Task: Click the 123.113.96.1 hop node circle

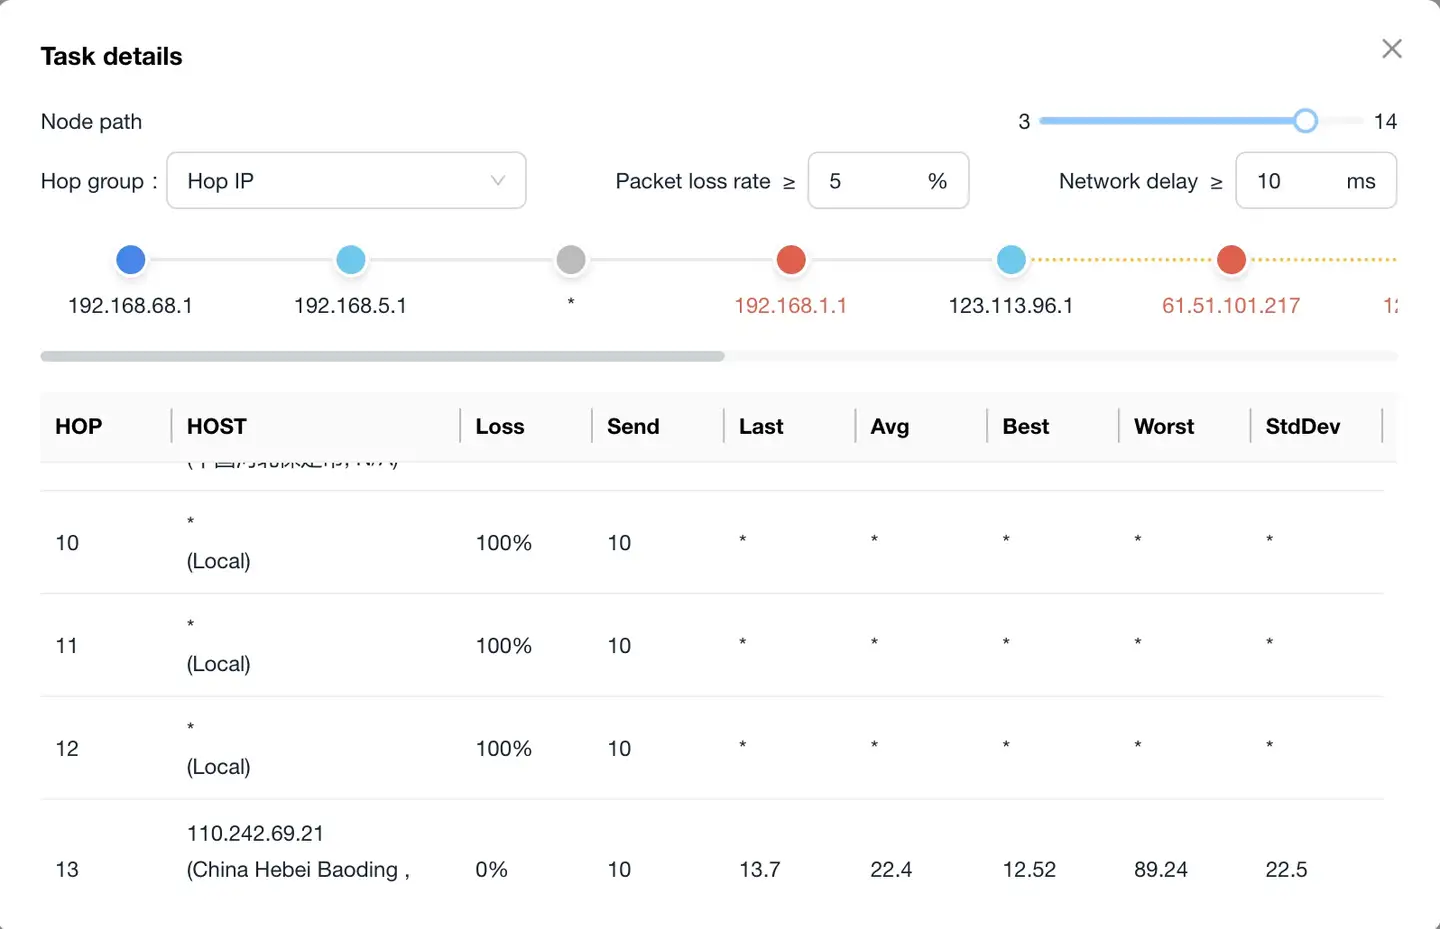Action: pos(1011,260)
